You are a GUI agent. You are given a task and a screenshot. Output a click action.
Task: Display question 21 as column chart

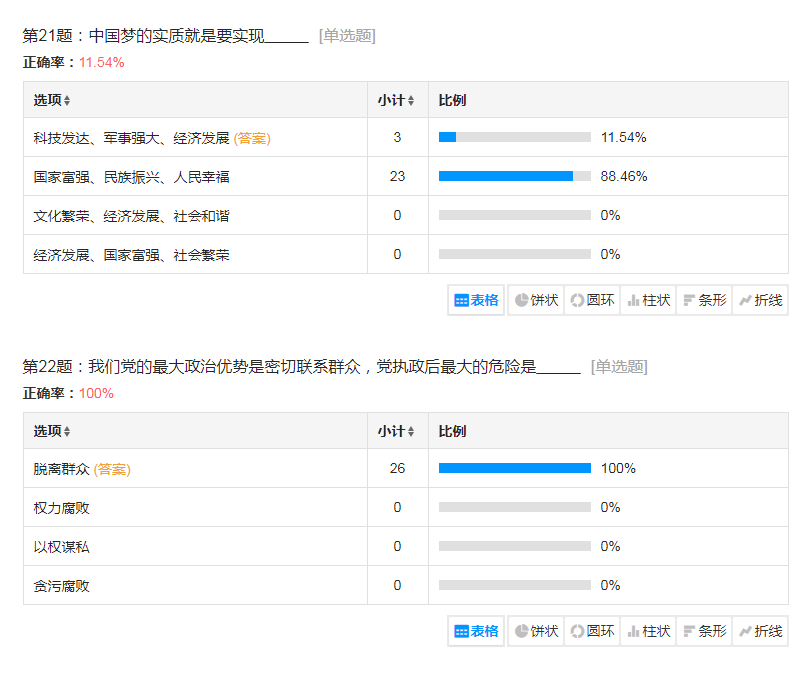(x=648, y=300)
